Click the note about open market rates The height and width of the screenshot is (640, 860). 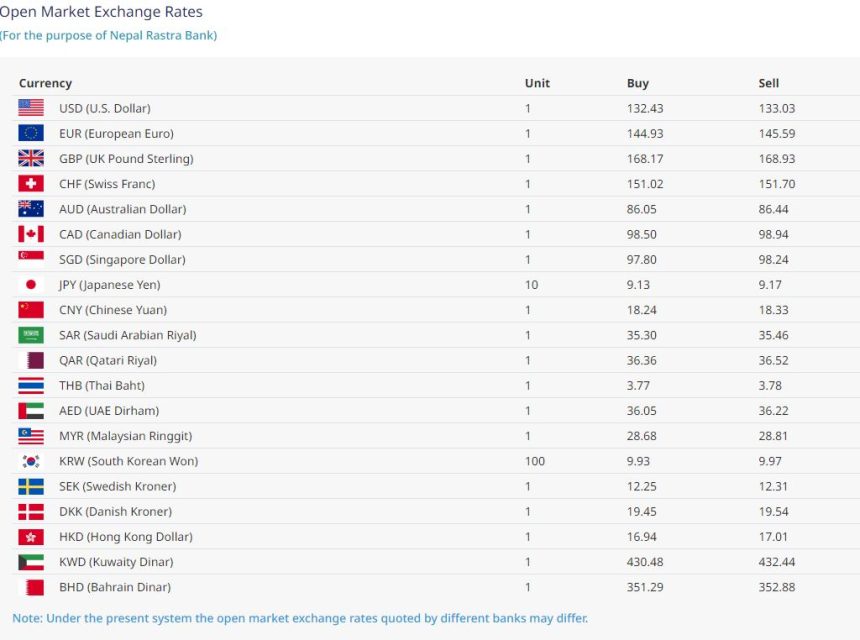(x=300, y=618)
